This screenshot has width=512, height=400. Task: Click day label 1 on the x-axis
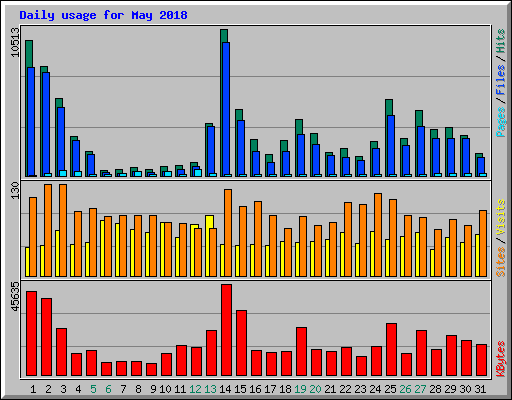(x=33, y=389)
